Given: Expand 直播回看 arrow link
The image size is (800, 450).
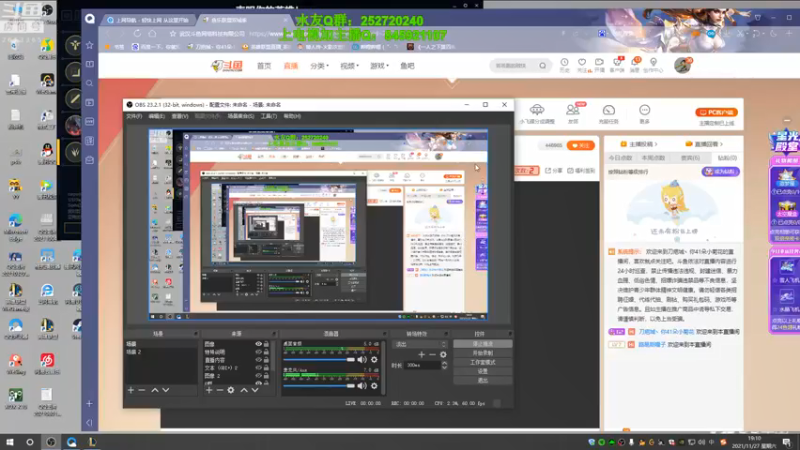Looking at the screenshot, I should point(706,144).
